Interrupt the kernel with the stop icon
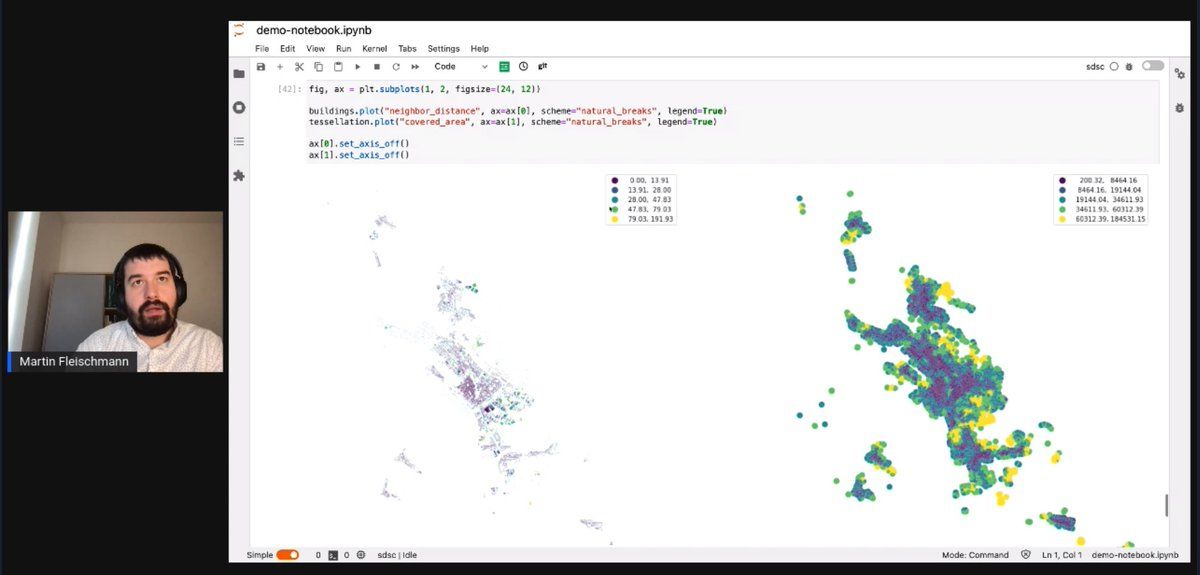This screenshot has width=1200, height=575. click(x=377, y=67)
